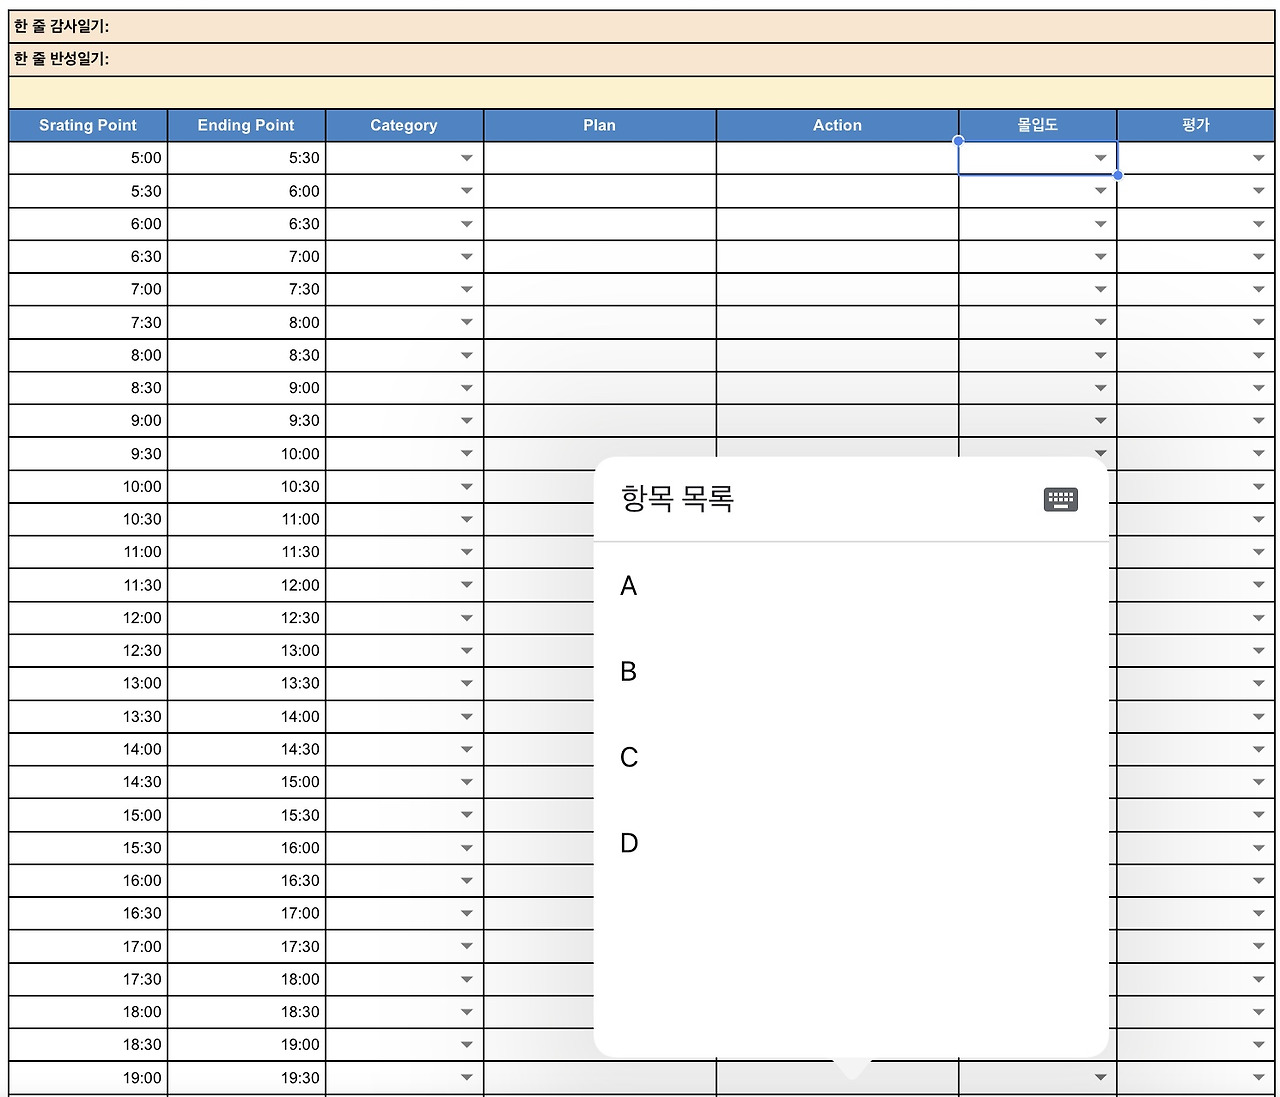Click the Category column header

(x=404, y=125)
